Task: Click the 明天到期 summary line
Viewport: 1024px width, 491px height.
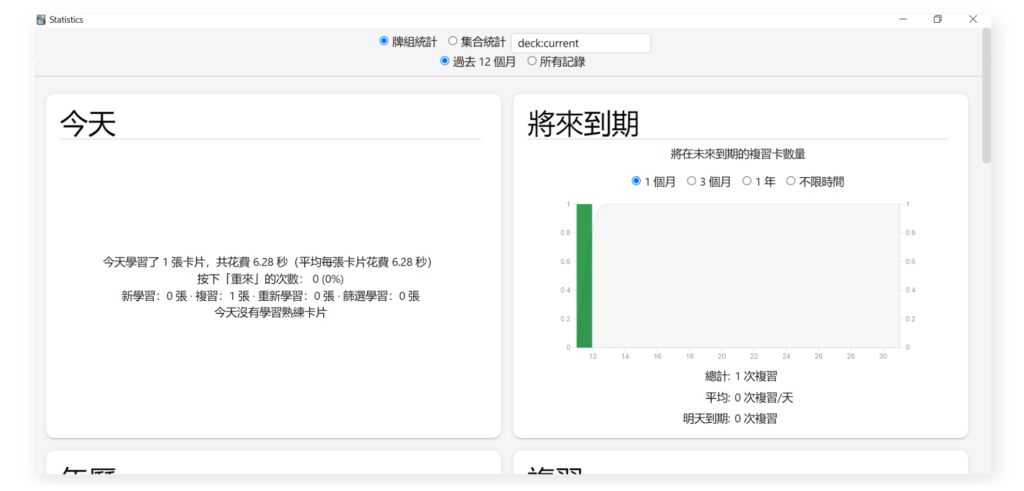Action: click(729, 418)
